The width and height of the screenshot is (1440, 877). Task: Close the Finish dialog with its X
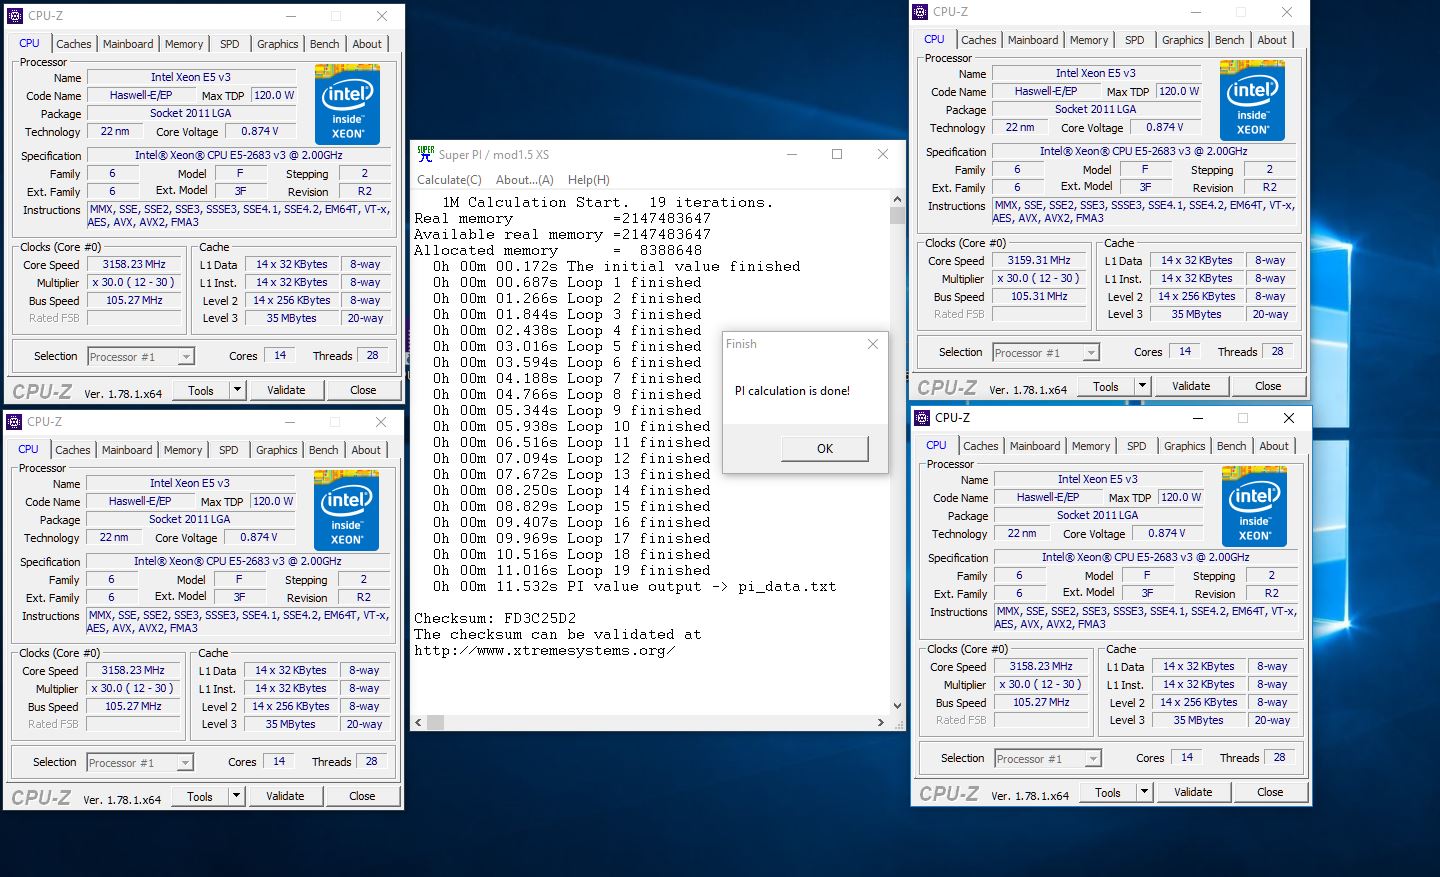(873, 344)
